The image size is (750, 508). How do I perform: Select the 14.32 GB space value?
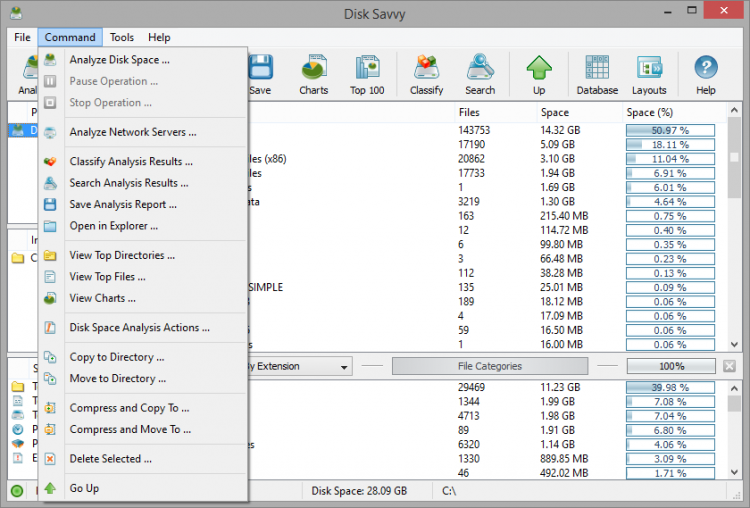tap(560, 131)
